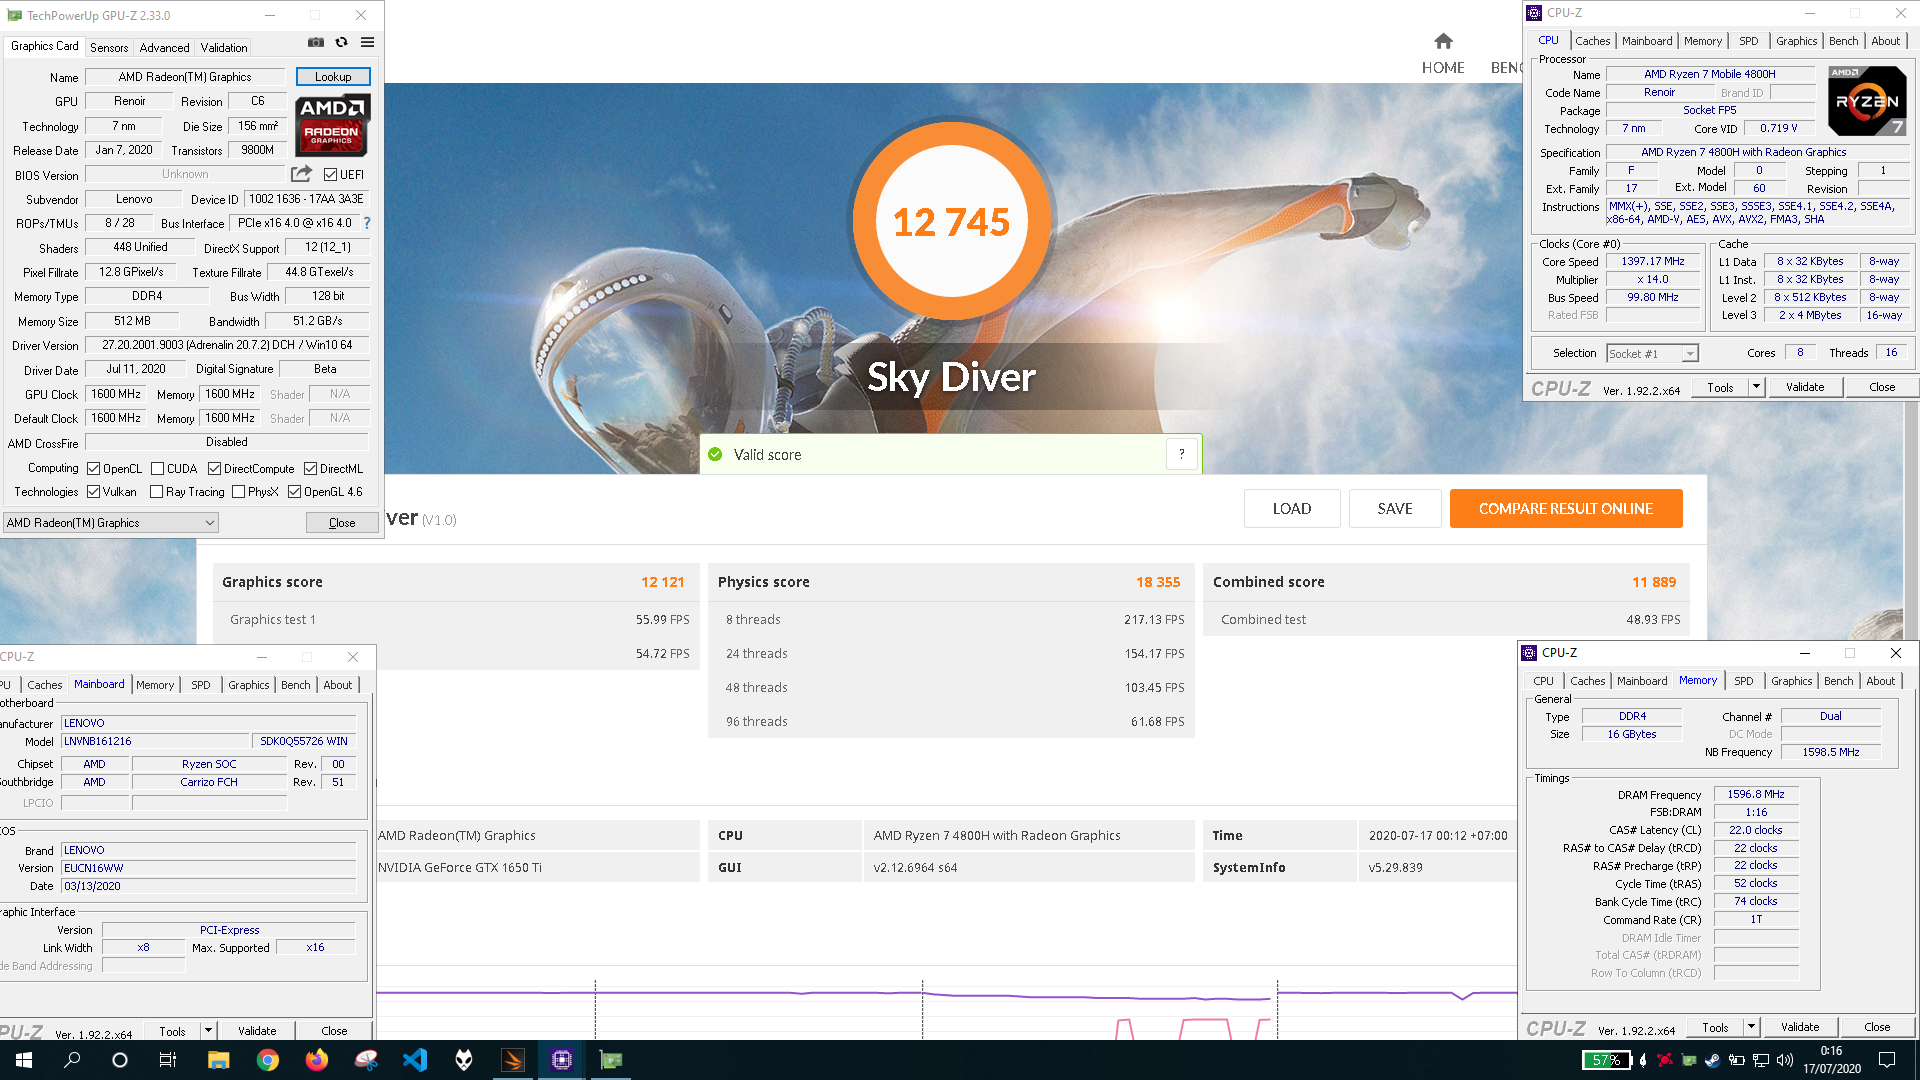
Task: Click the Cortana circle on the taskbar
Action: pyautogui.click(x=120, y=1060)
